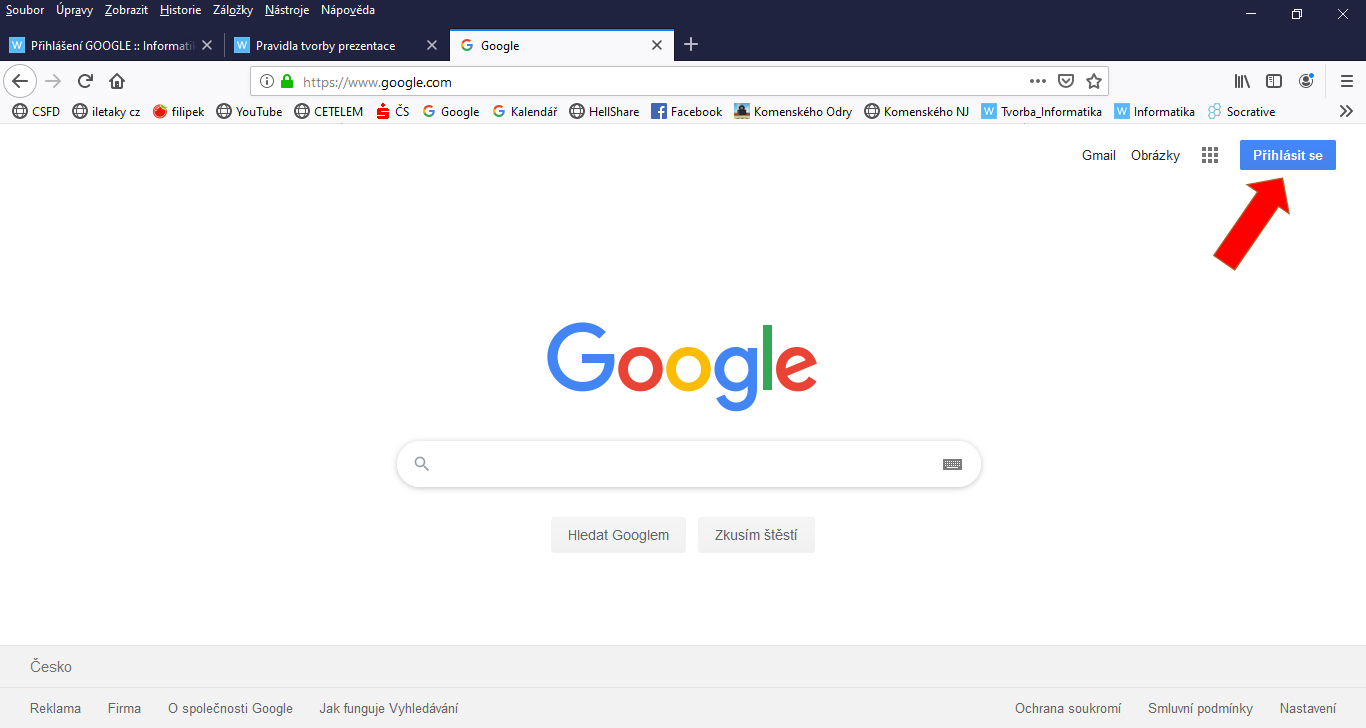
Task: Open the Tvorba_Informatika bookmark
Action: pyautogui.click(x=1041, y=112)
